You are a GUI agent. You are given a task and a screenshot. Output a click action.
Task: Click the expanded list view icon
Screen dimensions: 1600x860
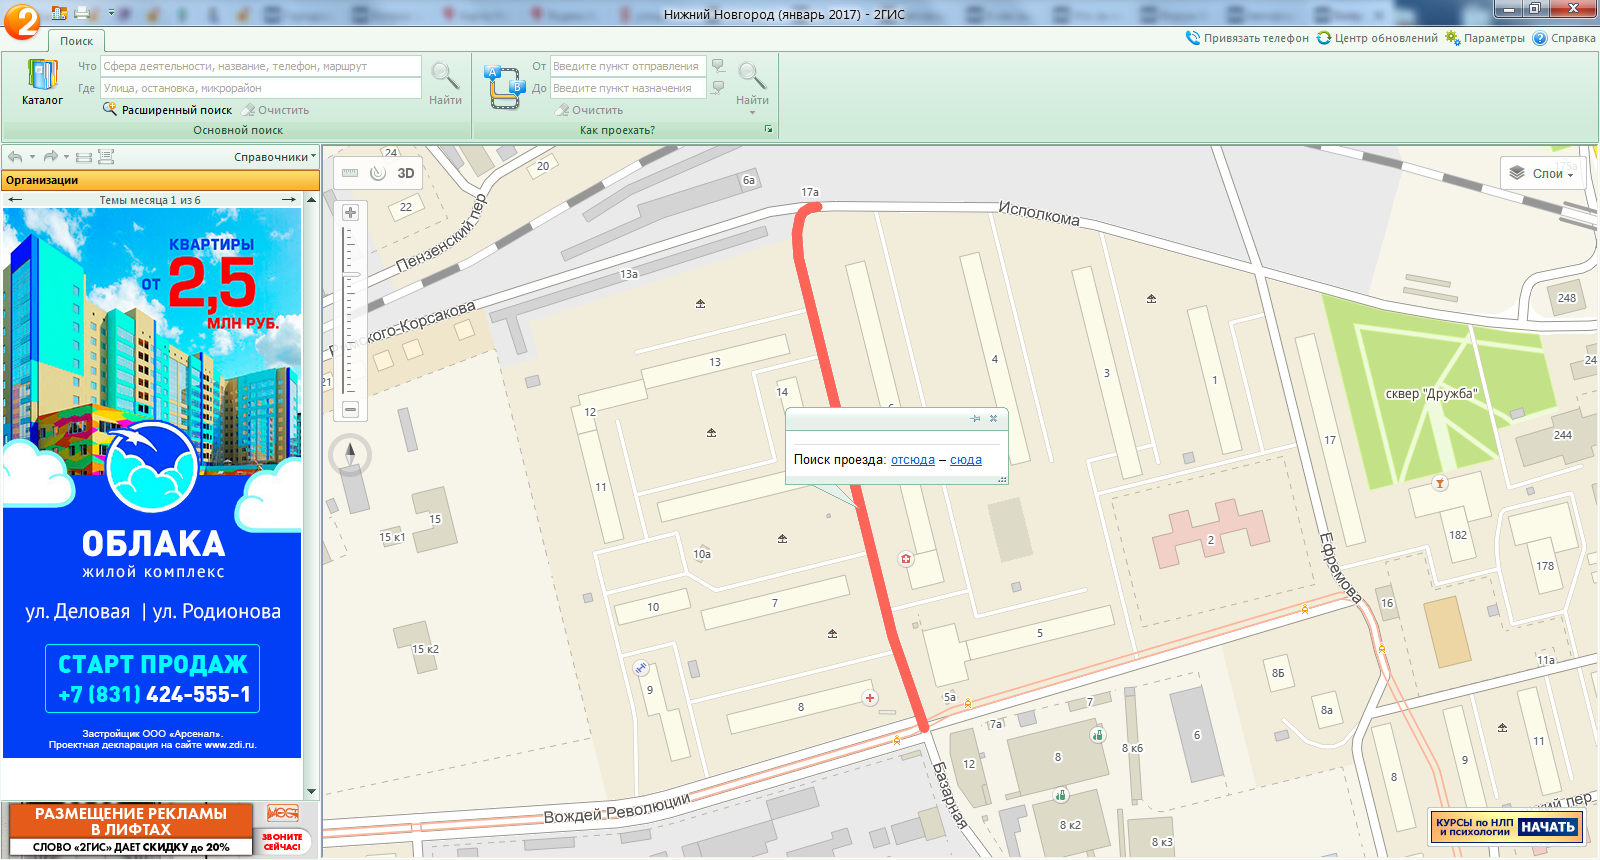[106, 157]
